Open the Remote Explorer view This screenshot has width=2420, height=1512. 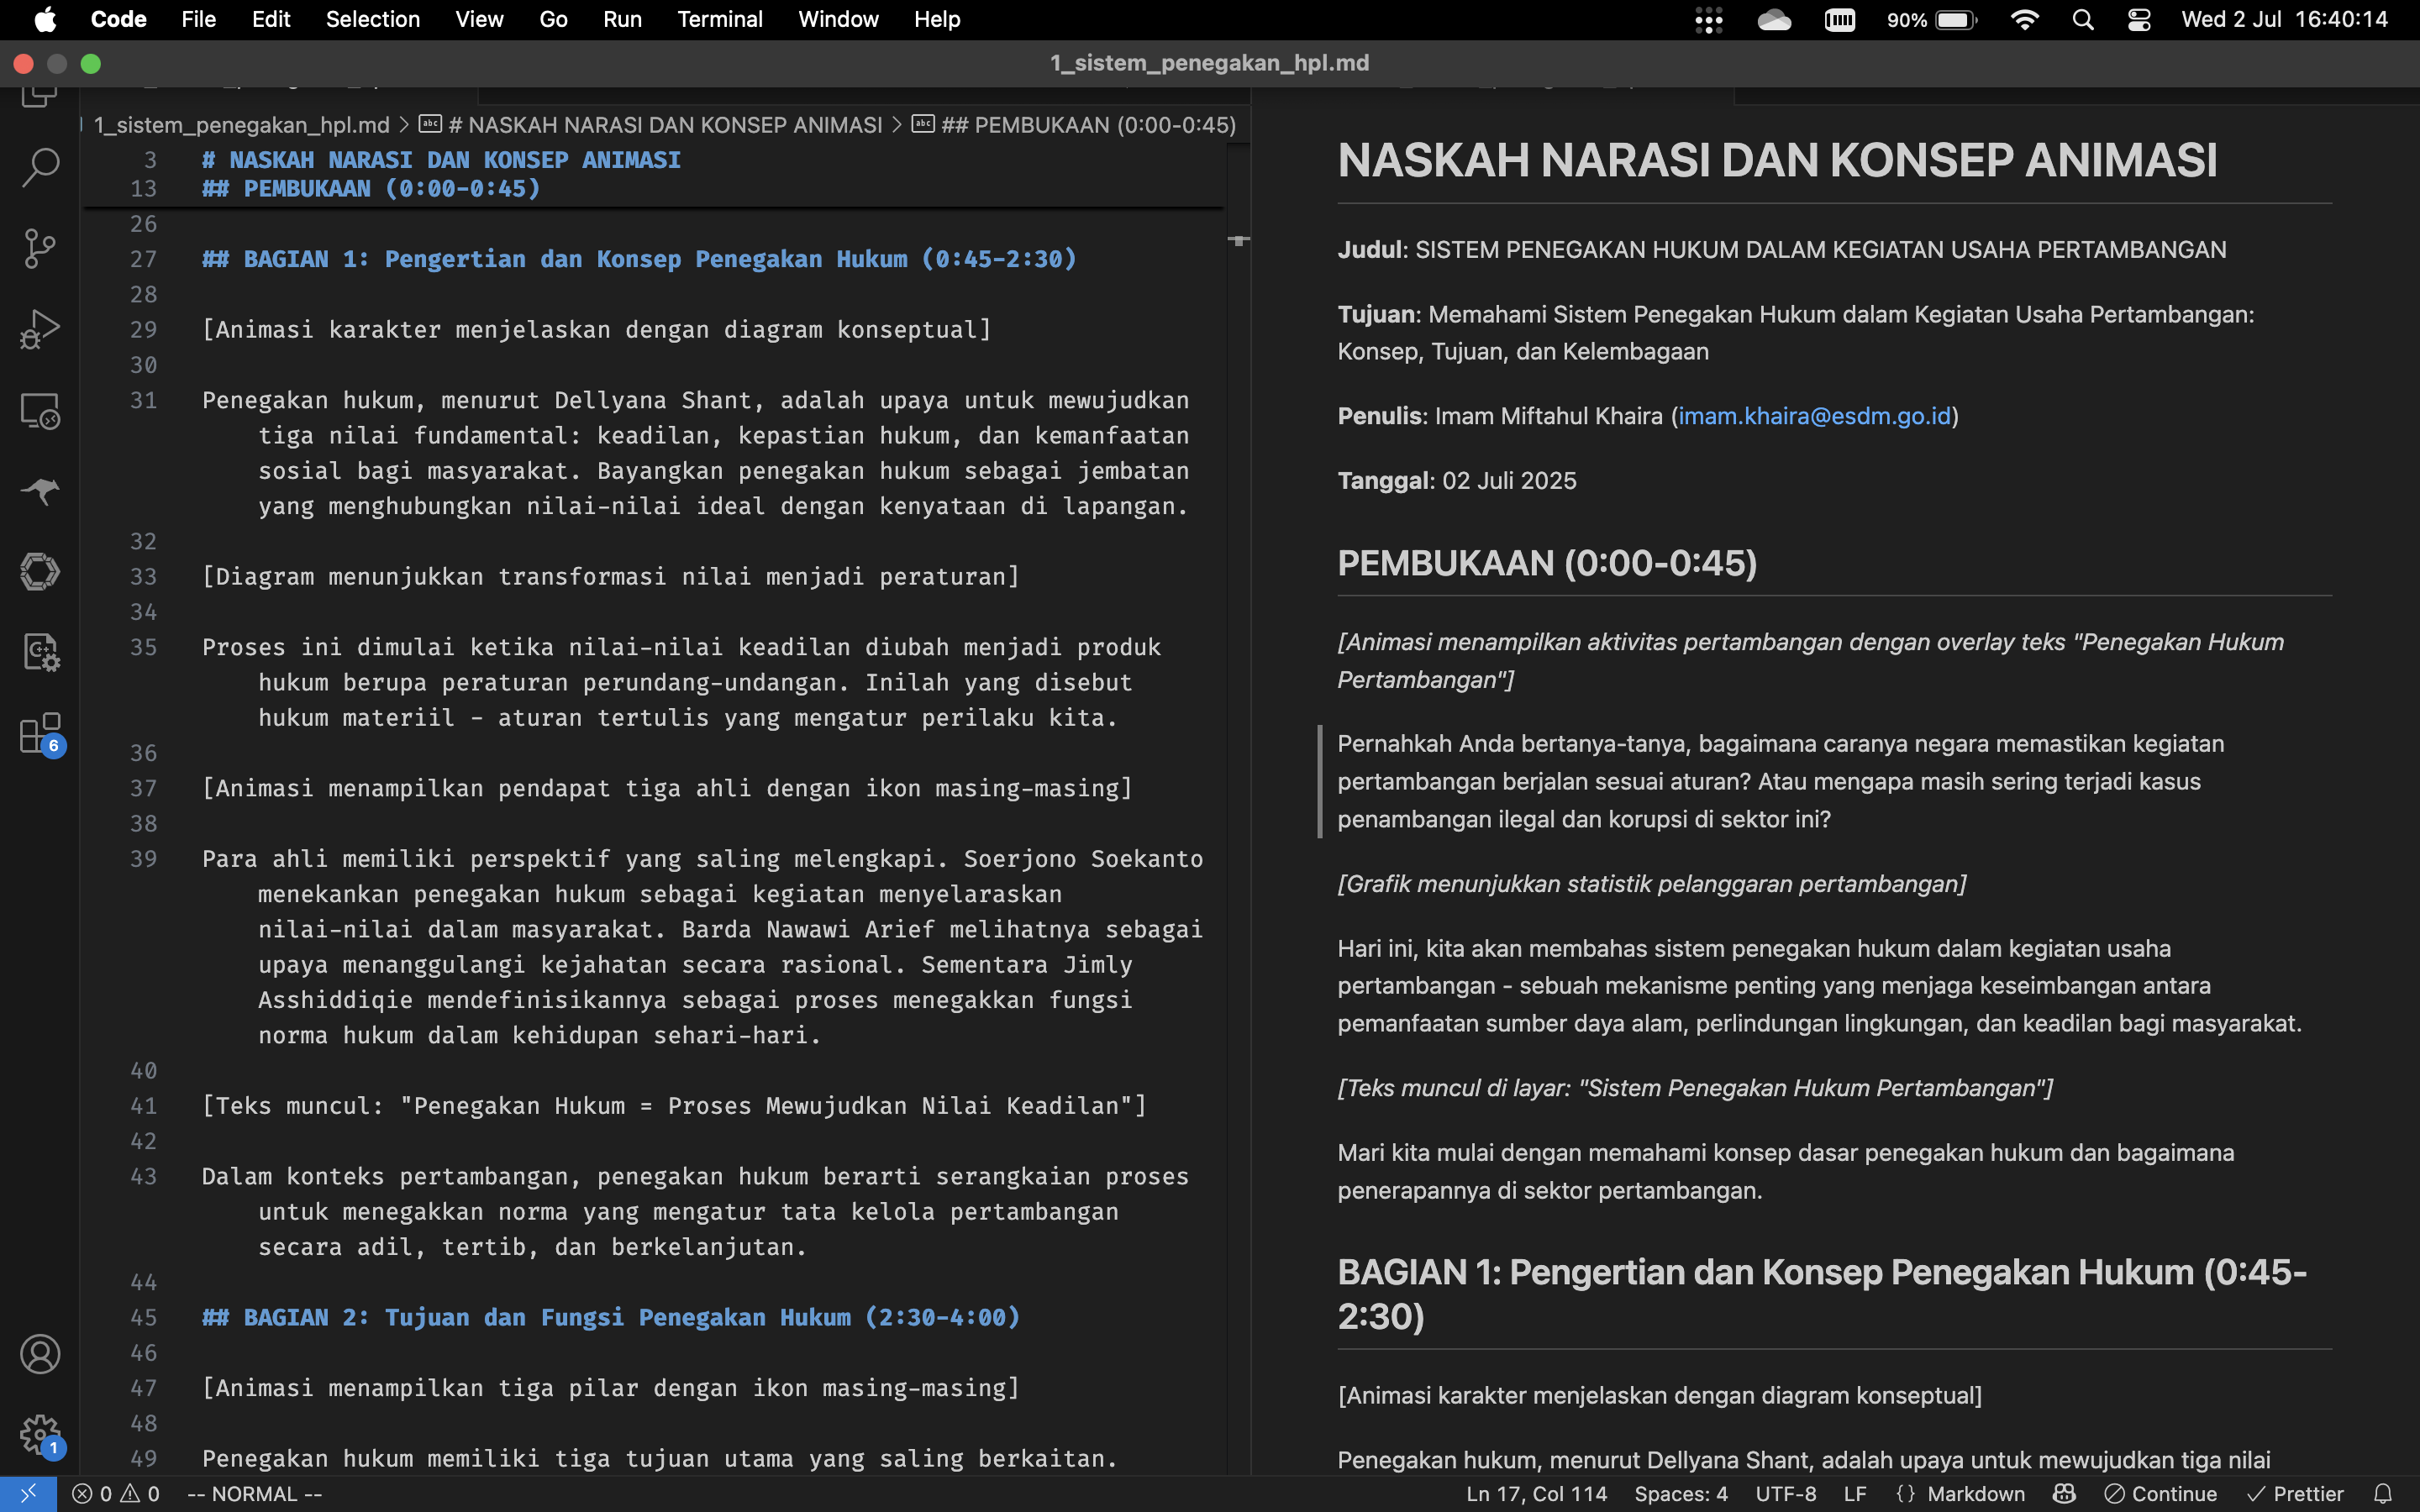(x=40, y=410)
